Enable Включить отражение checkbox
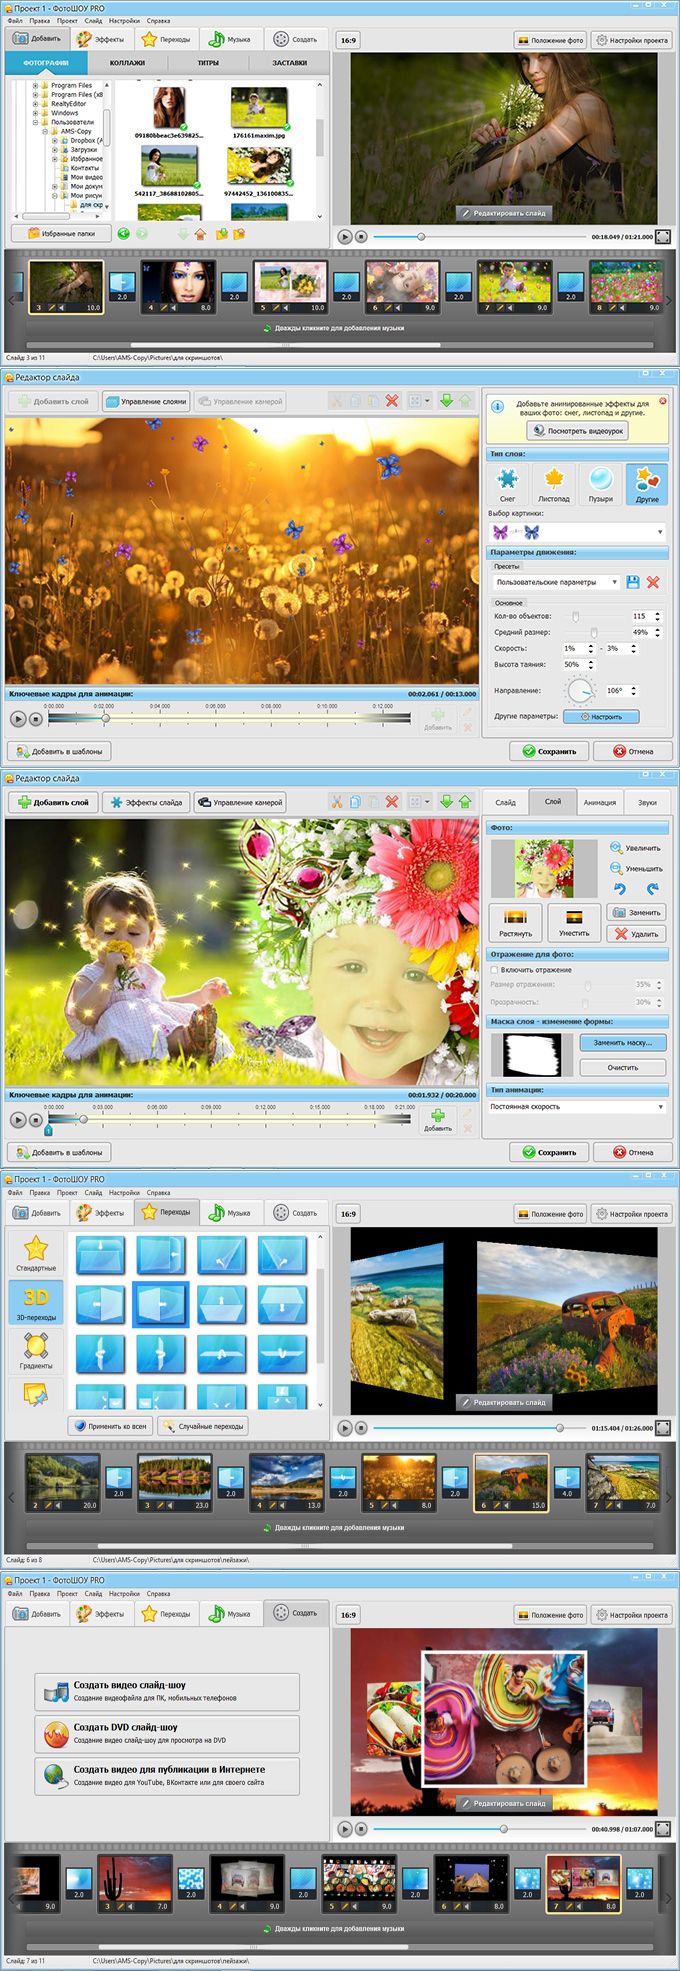680x1971 pixels. pos(494,970)
